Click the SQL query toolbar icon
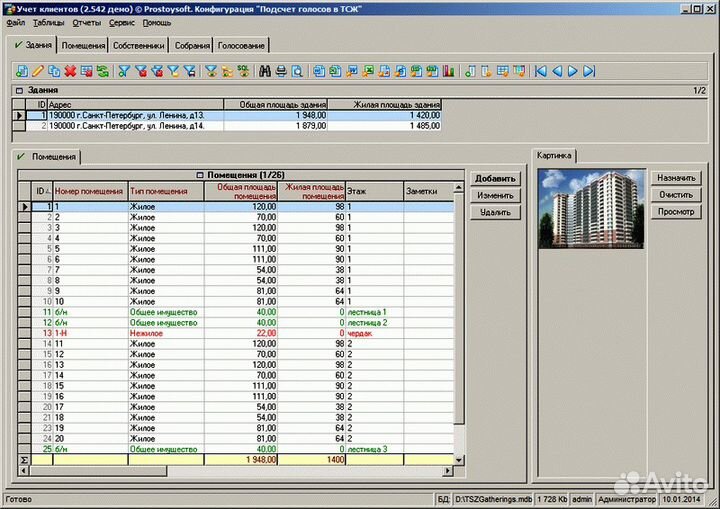This screenshot has height=509, width=720. coord(242,71)
